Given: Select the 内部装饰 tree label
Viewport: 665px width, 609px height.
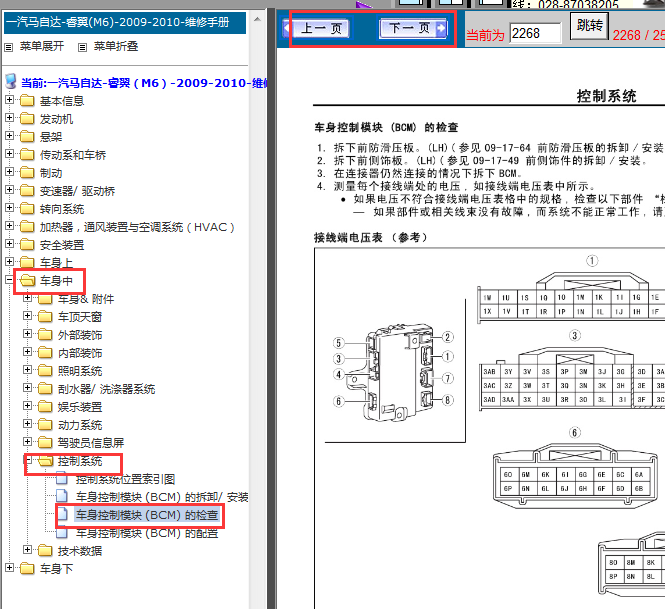Looking at the screenshot, I should [x=80, y=353].
